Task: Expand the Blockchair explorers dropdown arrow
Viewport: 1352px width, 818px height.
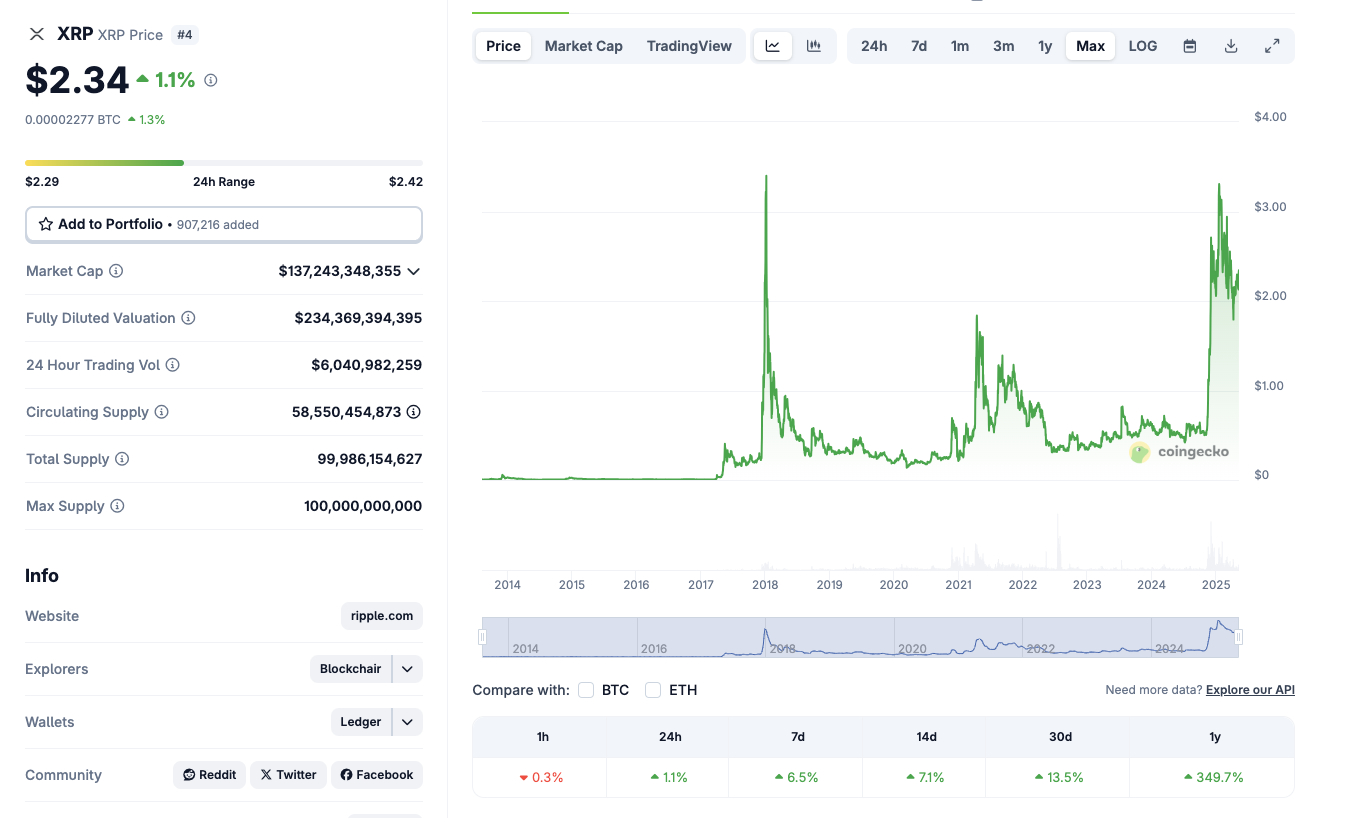Action: coord(407,669)
